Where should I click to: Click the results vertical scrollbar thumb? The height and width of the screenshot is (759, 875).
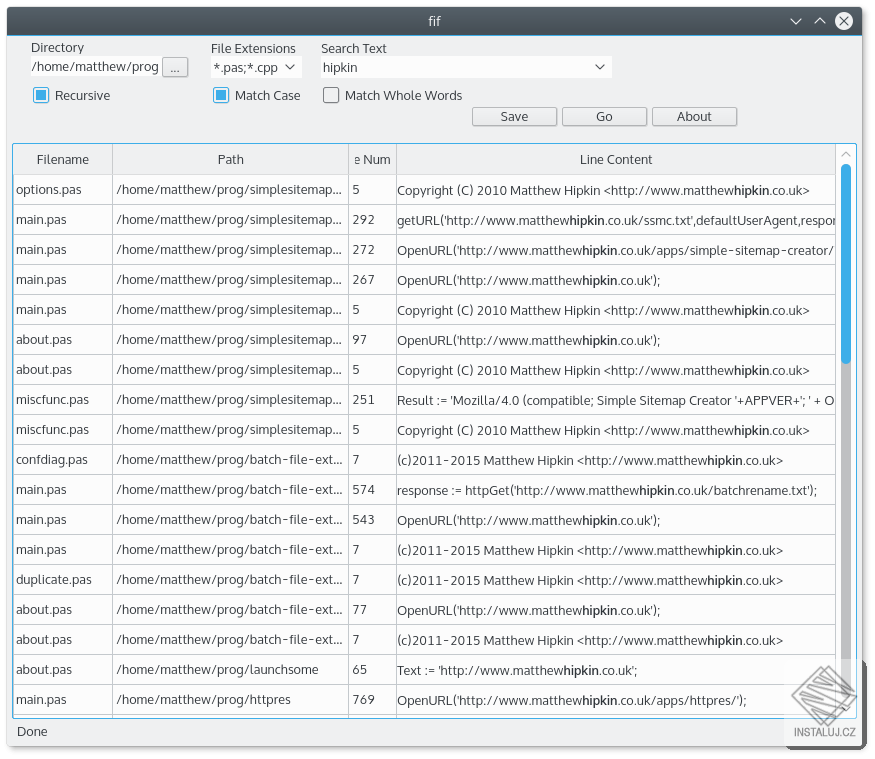pyautogui.click(x=845, y=263)
